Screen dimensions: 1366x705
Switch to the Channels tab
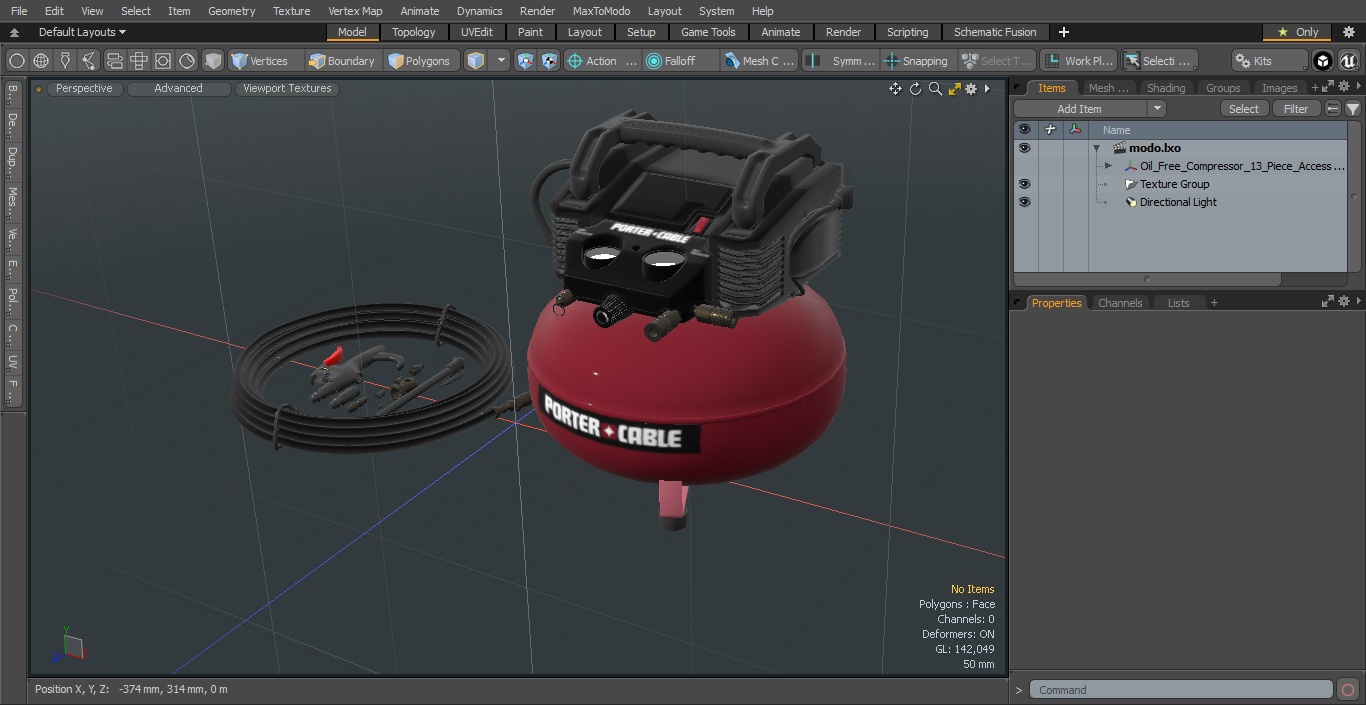[x=1119, y=303]
